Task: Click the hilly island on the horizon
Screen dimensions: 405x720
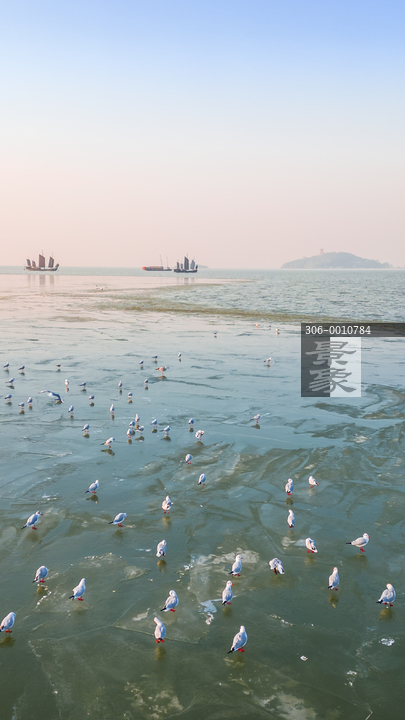Action: 336,260
